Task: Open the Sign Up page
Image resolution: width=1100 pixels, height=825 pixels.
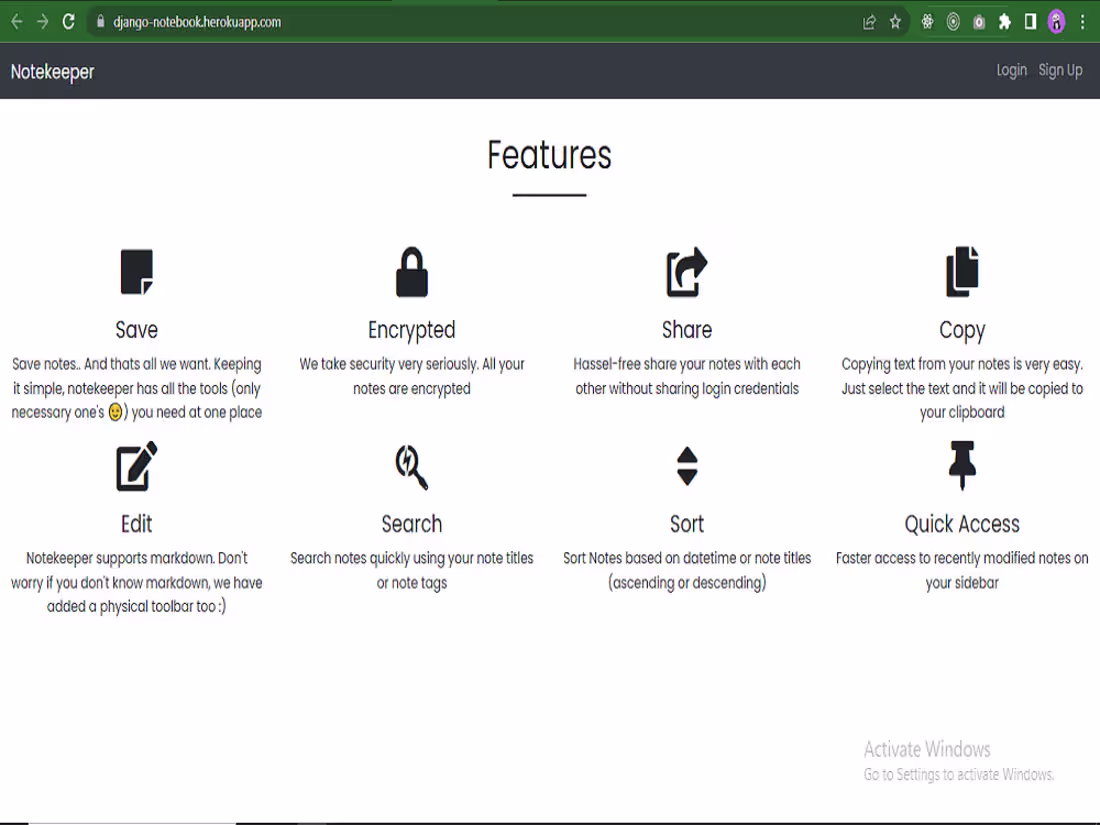Action: point(1060,70)
